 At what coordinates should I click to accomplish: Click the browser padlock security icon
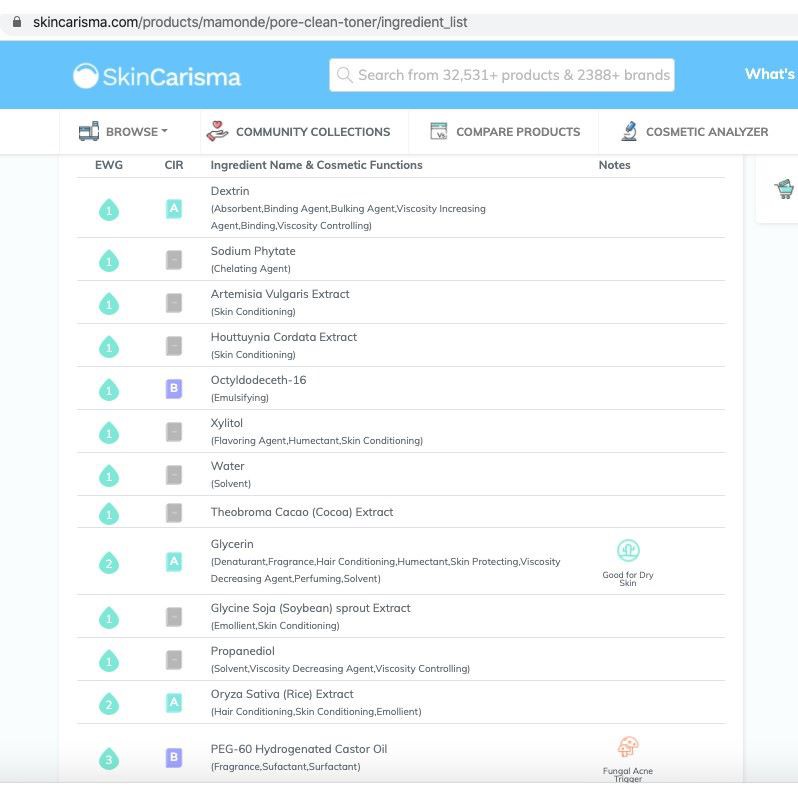click(16, 21)
